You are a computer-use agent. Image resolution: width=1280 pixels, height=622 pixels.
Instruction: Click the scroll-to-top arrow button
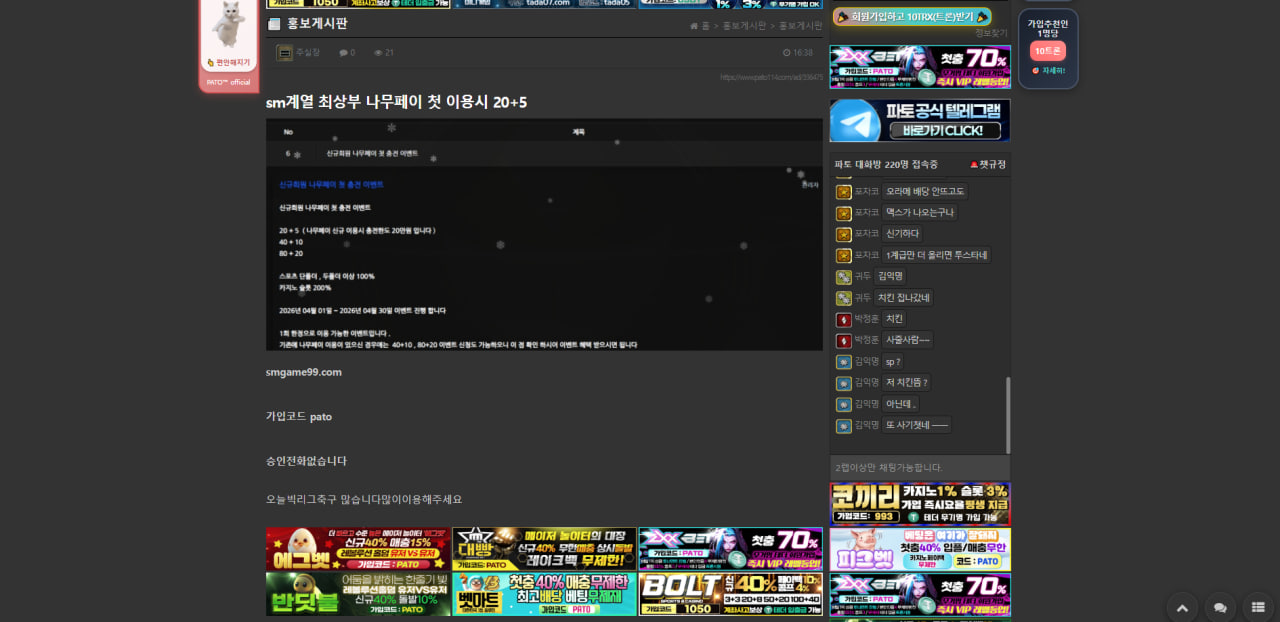1182,607
